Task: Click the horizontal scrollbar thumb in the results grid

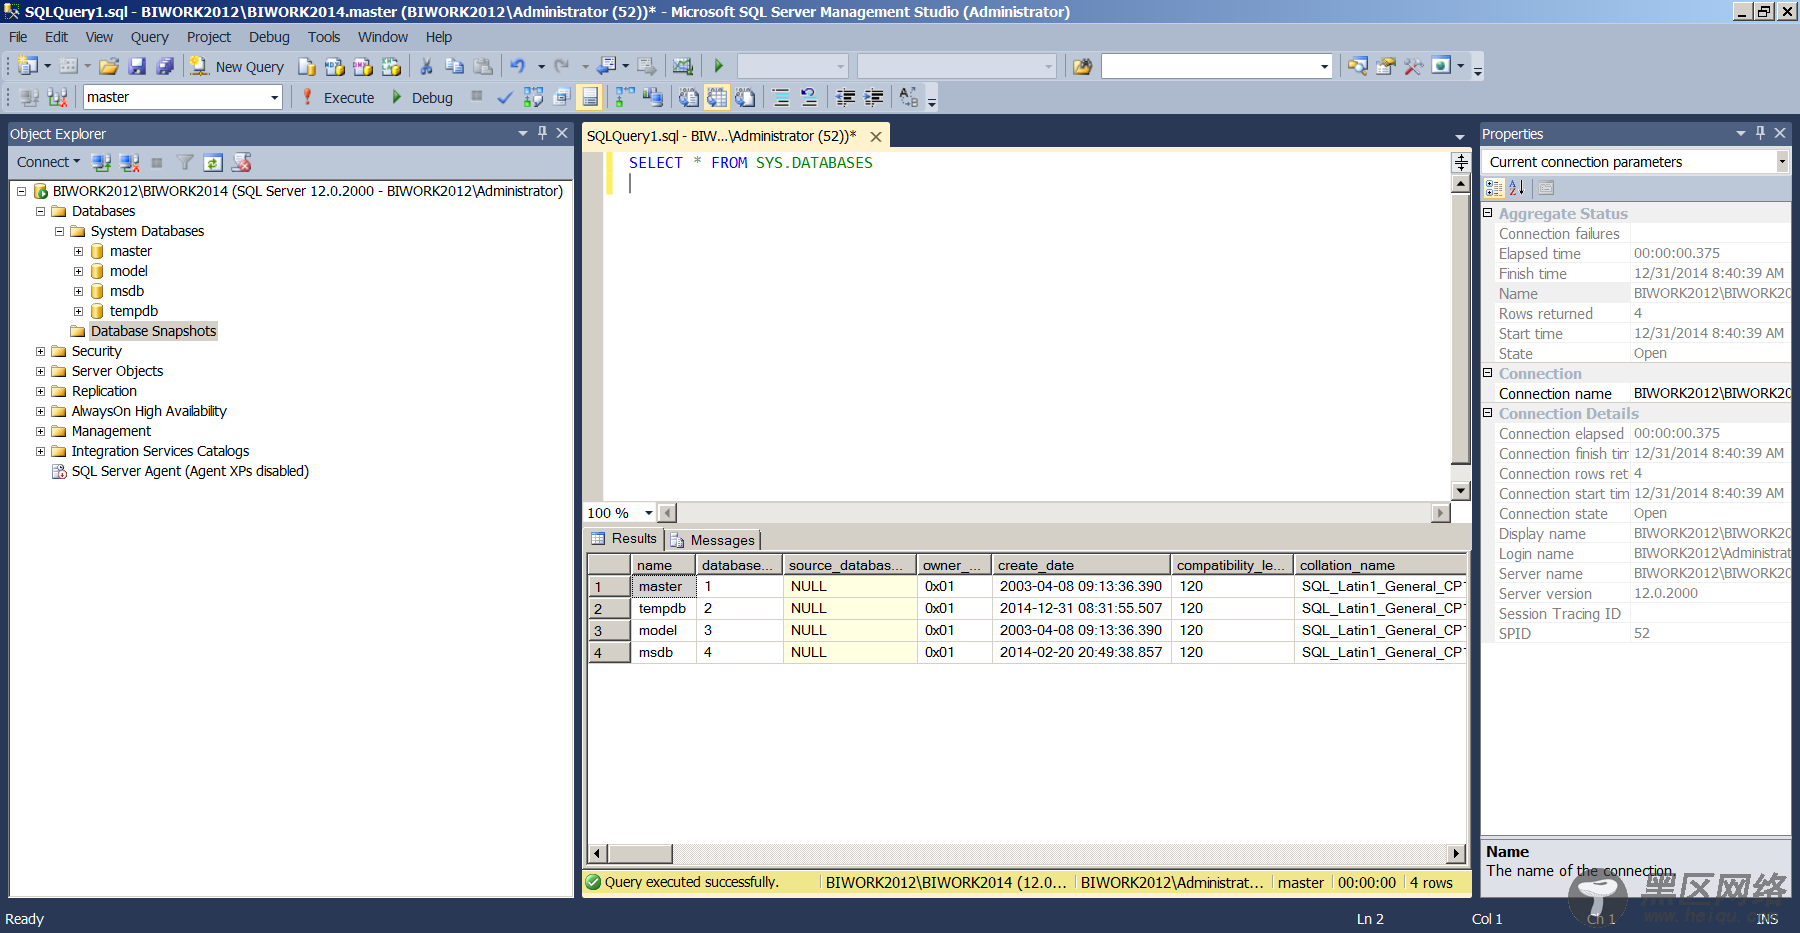Action: [x=640, y=853]
